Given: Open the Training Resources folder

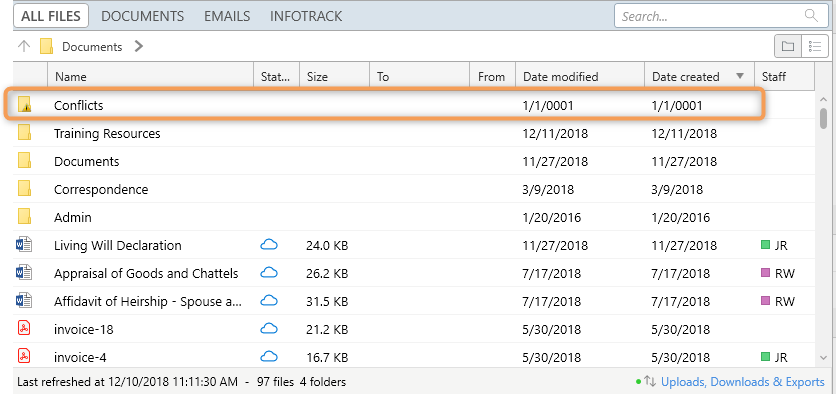Looking at the screenshot, I should tap(107, 133).
